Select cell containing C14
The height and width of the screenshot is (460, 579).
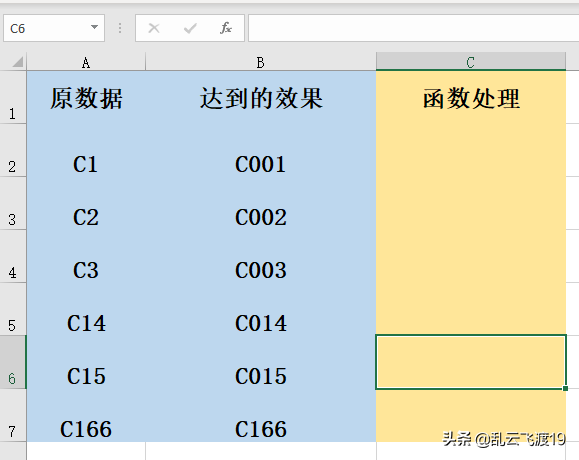(x=86, y=309)
